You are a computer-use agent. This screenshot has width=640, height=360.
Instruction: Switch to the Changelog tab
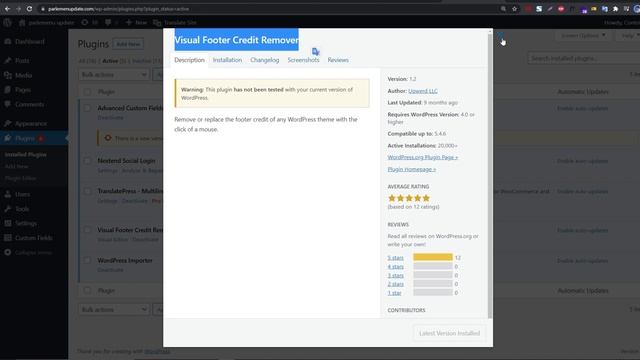click(264, 60)
